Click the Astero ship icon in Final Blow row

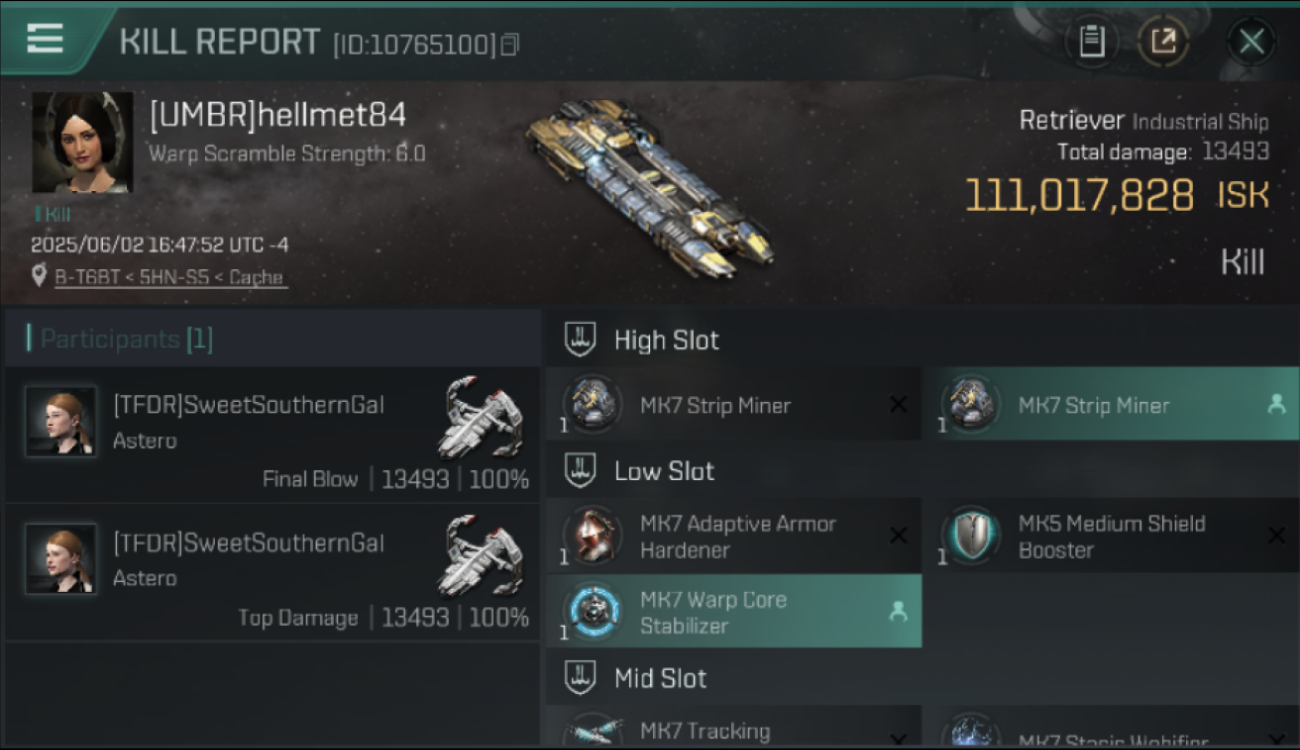484,417
